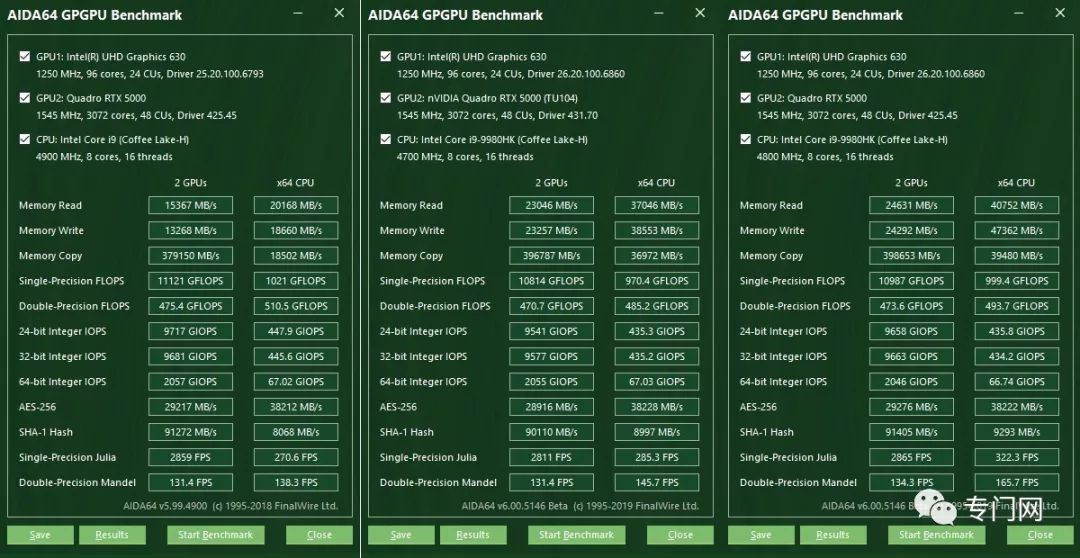Click the 8997 MB/s SHA-1 Hash value
This screenshot has width=1080, height=558.
click(x=657, y=432)
